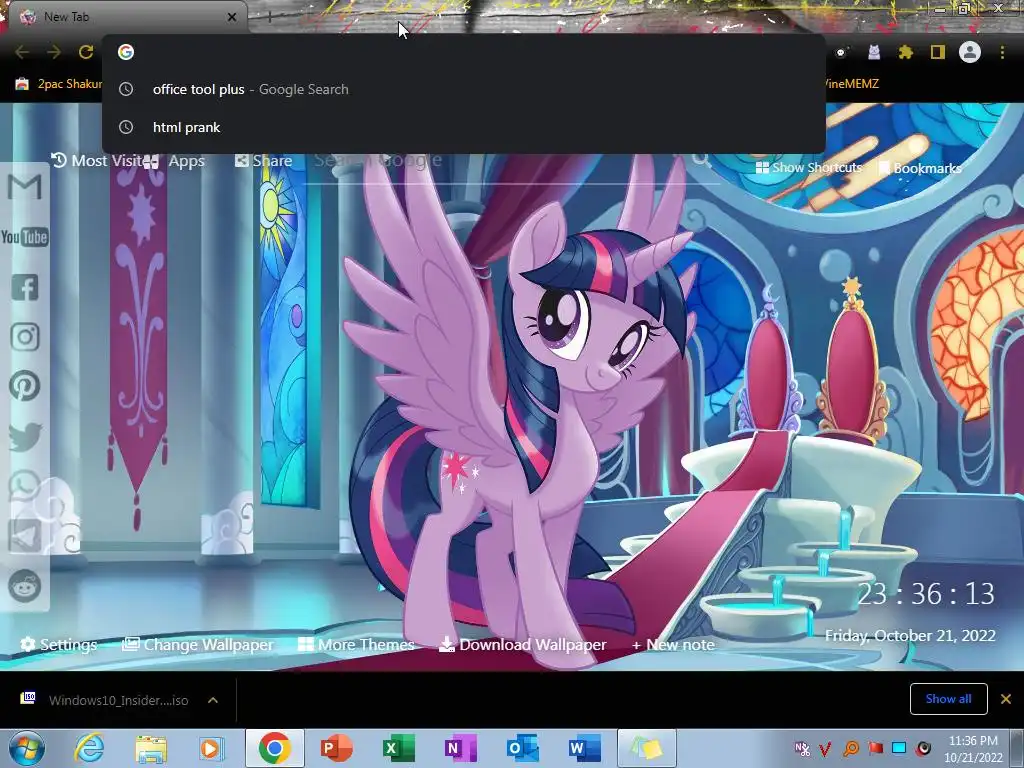Open Telegram shortcut in the sidebar
Viewport: 1024px width, 768px height.
[25, 536]
